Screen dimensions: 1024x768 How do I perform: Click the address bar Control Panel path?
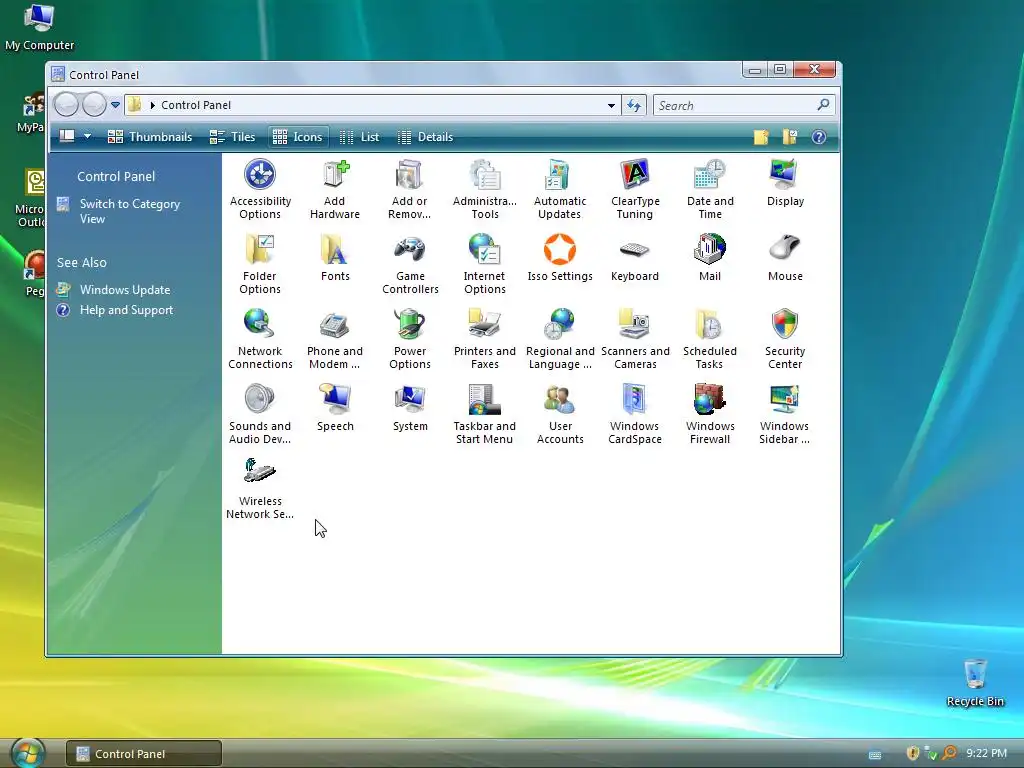coord(196,105)
